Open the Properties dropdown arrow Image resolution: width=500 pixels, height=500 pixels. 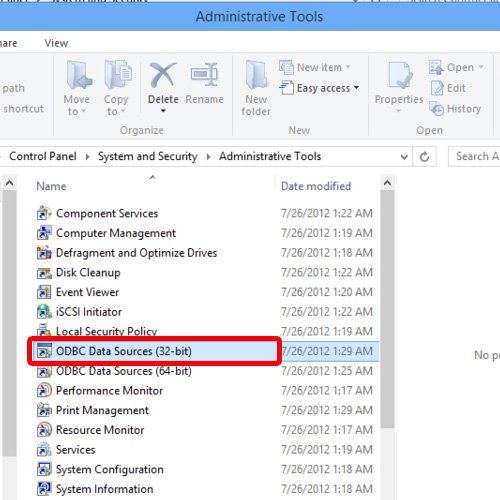pyautogui.click(x=398, y=111)
